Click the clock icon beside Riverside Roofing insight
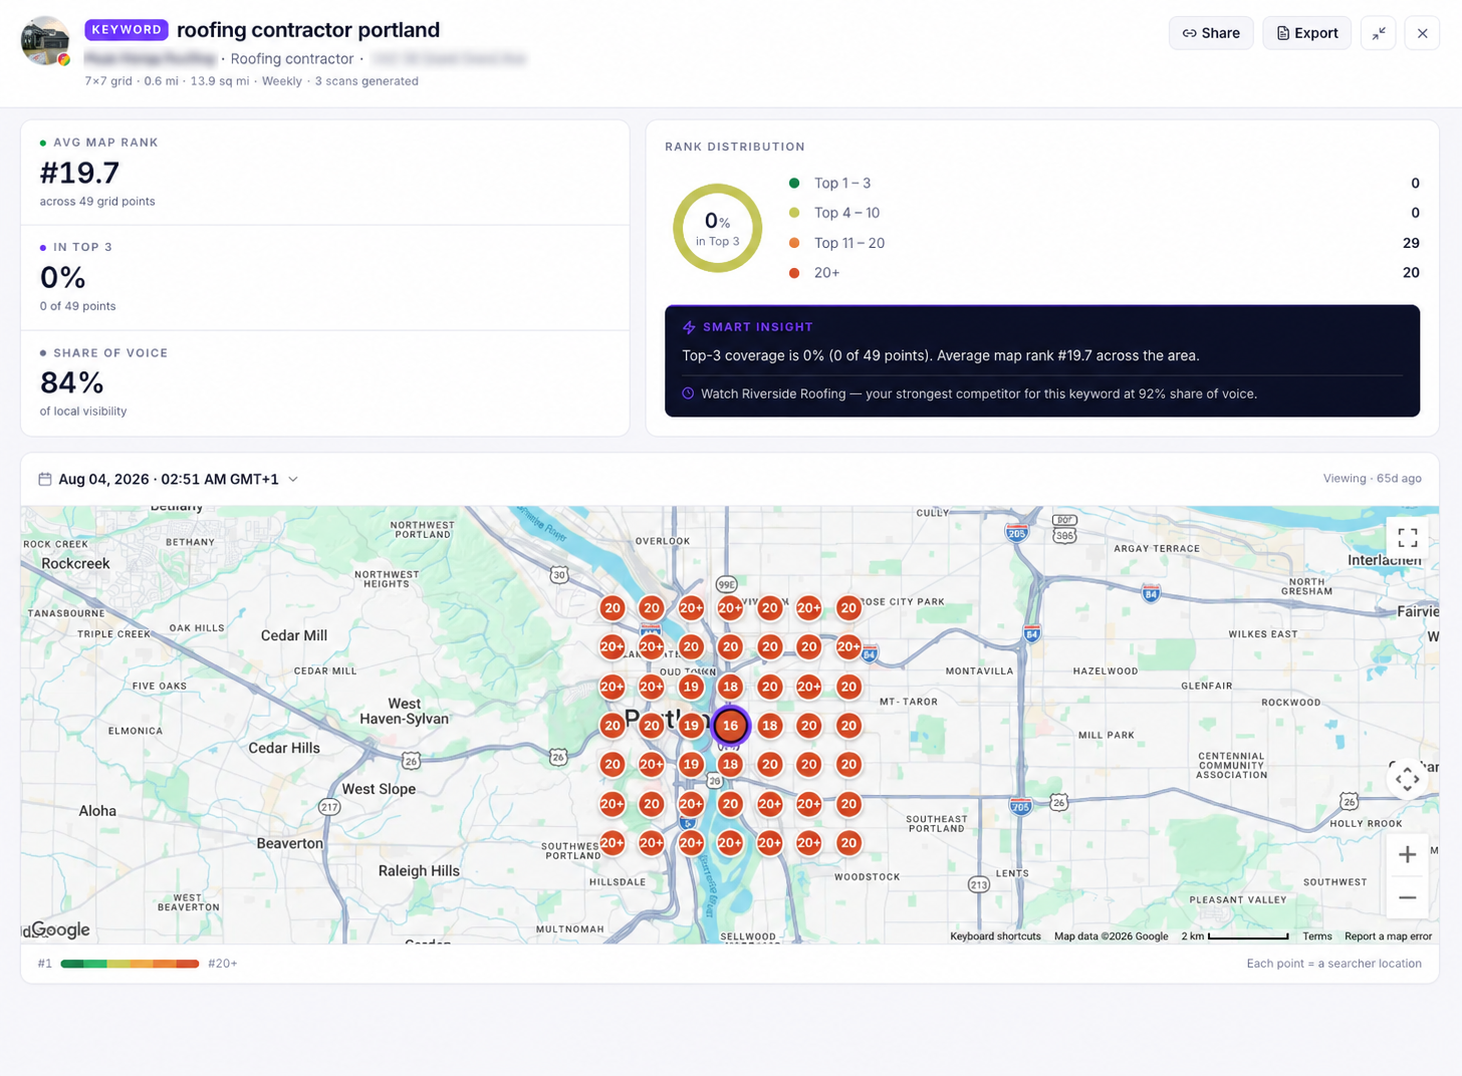This screenshot has height=1076, width=1462. pyautogui.click(x=688, y=394)
